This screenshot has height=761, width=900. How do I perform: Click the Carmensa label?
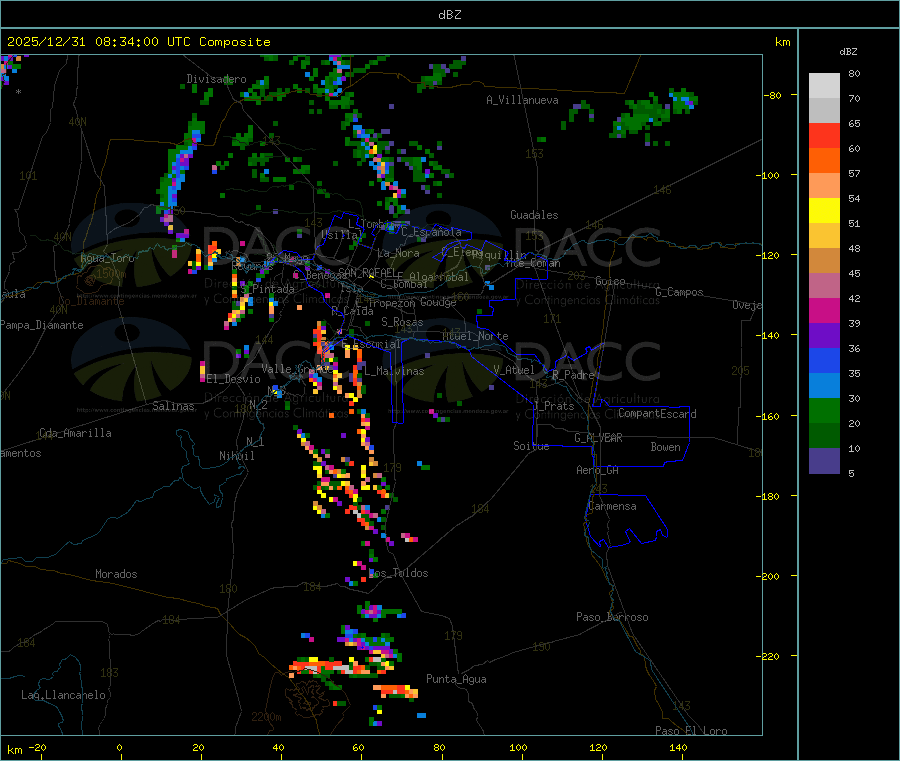tap(612, 506)
